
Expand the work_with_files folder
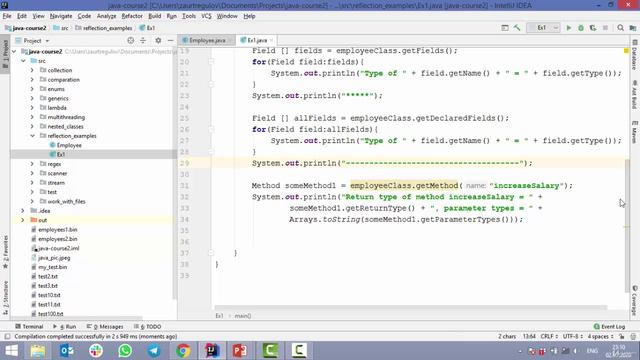point(32,201)
